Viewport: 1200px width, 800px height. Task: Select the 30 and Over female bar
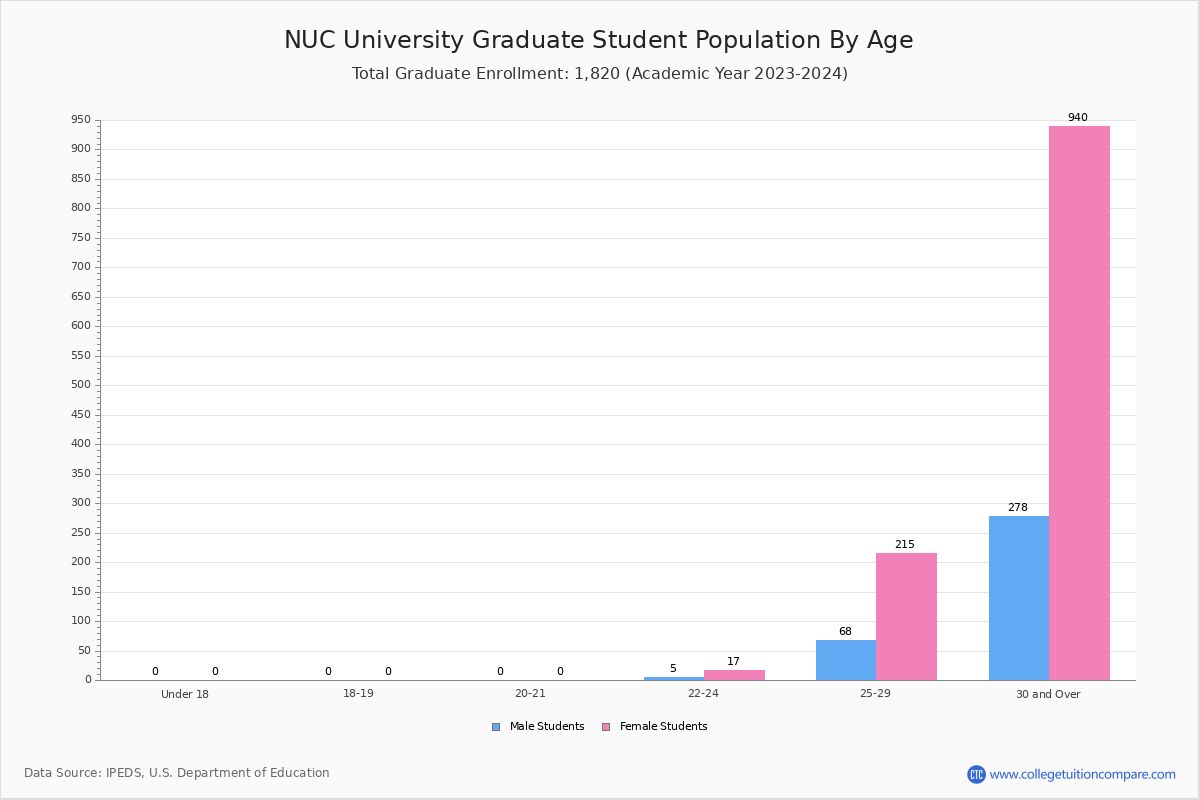click(1079, 403)
